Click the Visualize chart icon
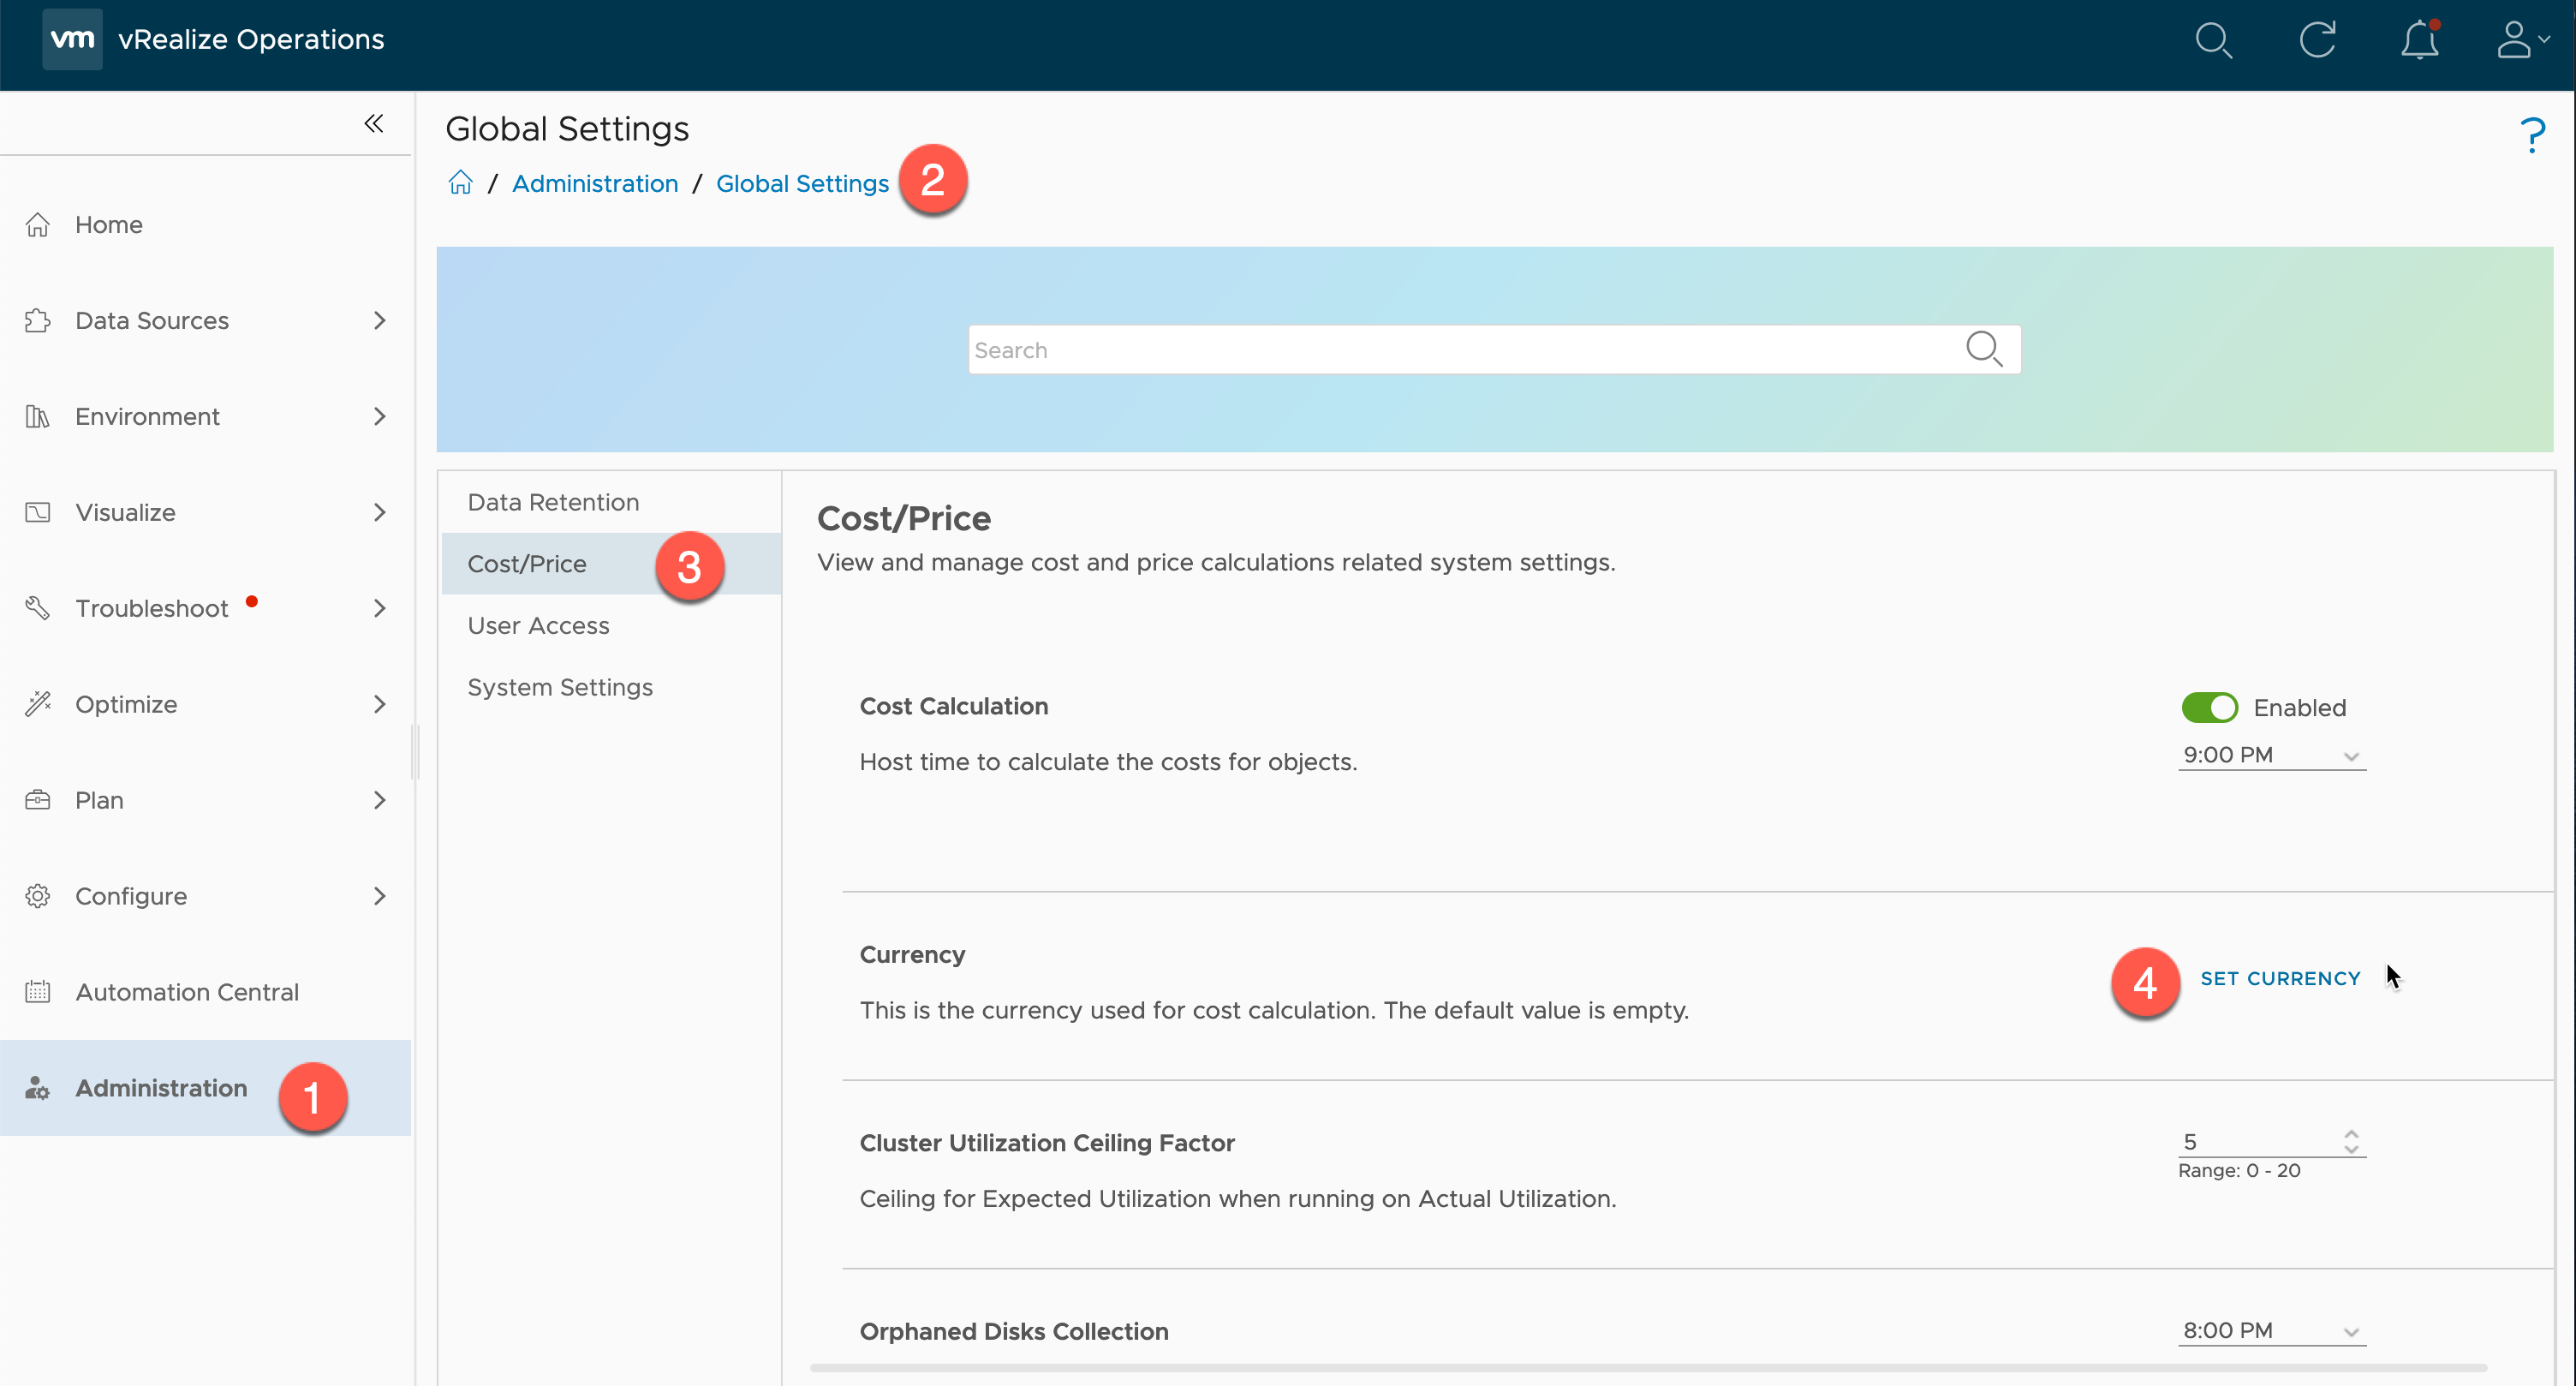 coord(38,513)
